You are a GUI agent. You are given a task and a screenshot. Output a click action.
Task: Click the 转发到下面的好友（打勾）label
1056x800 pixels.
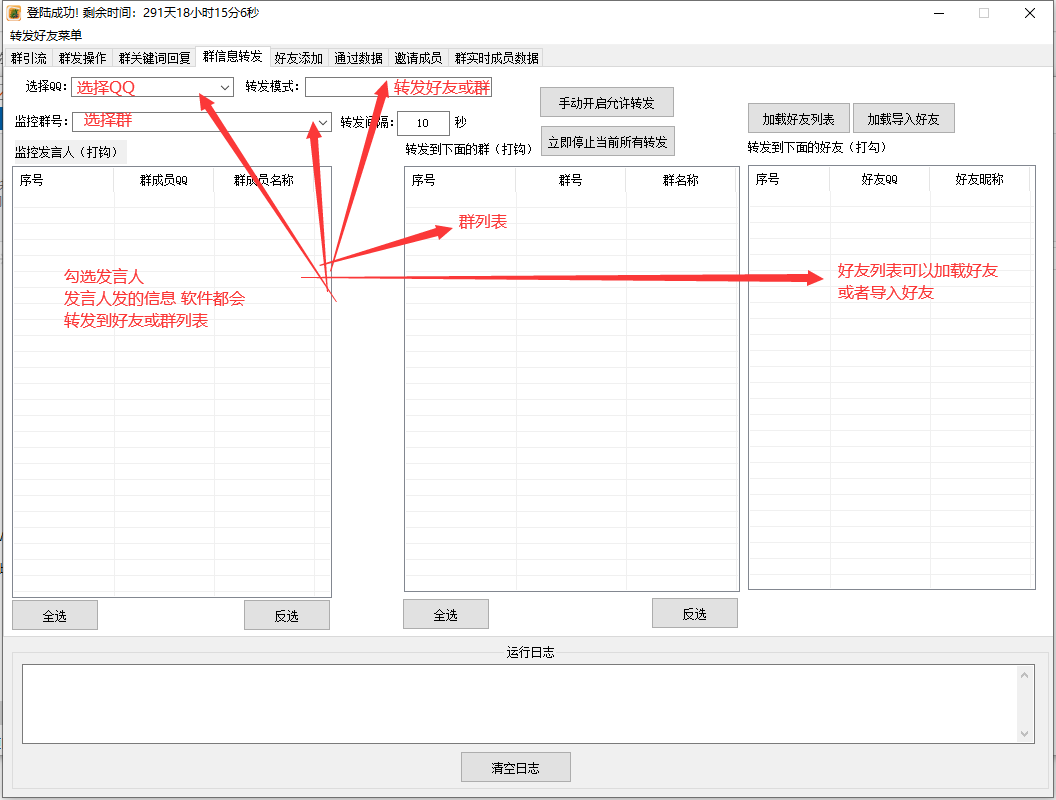(x=818, y=147)
